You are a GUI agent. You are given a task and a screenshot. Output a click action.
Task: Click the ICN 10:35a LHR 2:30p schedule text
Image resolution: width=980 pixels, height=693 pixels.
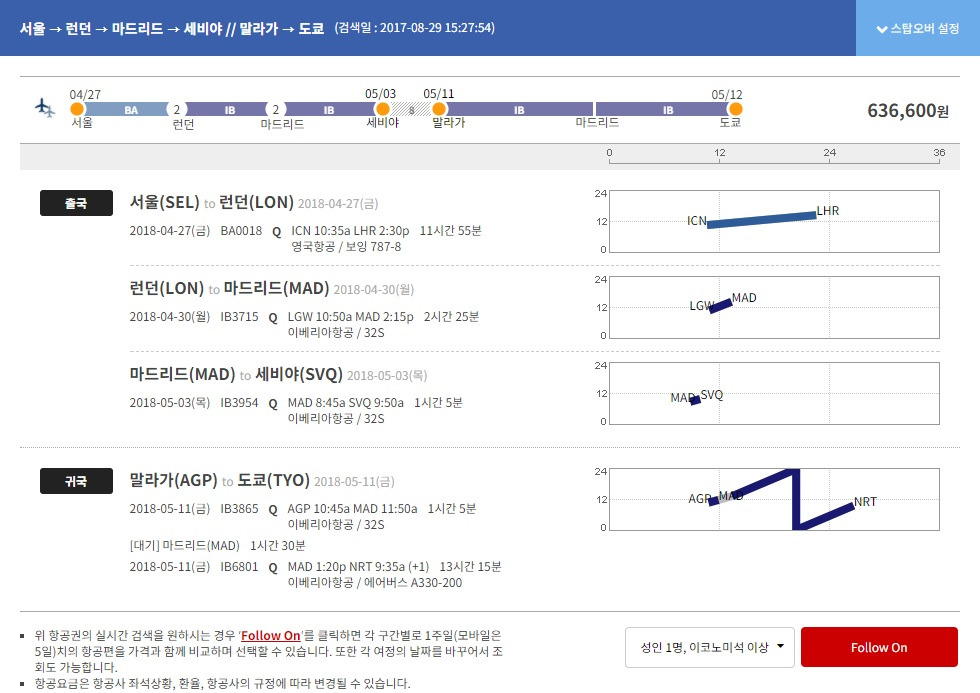[350, 231]
